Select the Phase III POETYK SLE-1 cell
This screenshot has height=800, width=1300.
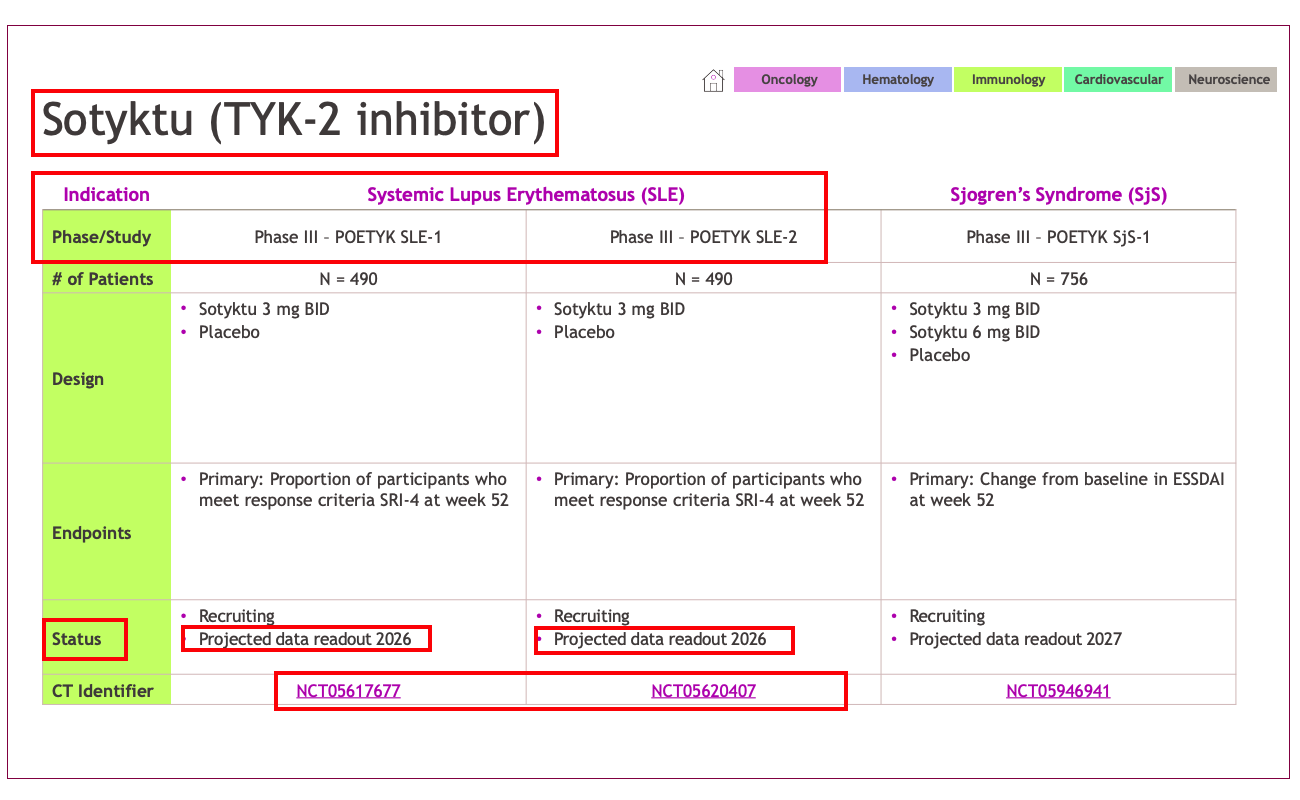(x=348, y=237)
